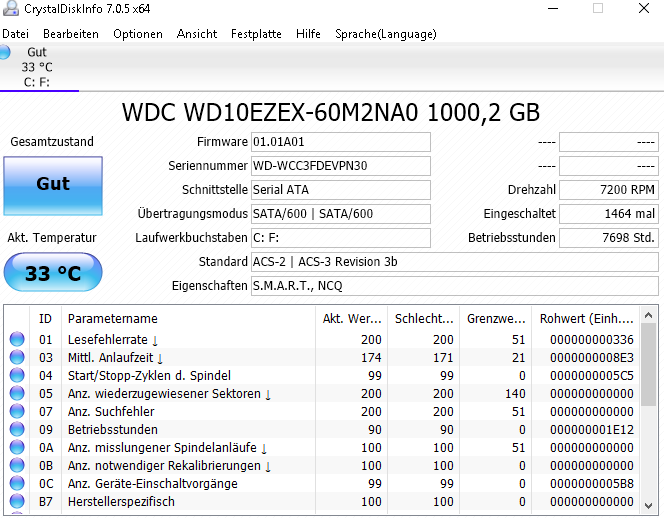Click status icon for Herstellerspezifisch row B7

point(17,501)
